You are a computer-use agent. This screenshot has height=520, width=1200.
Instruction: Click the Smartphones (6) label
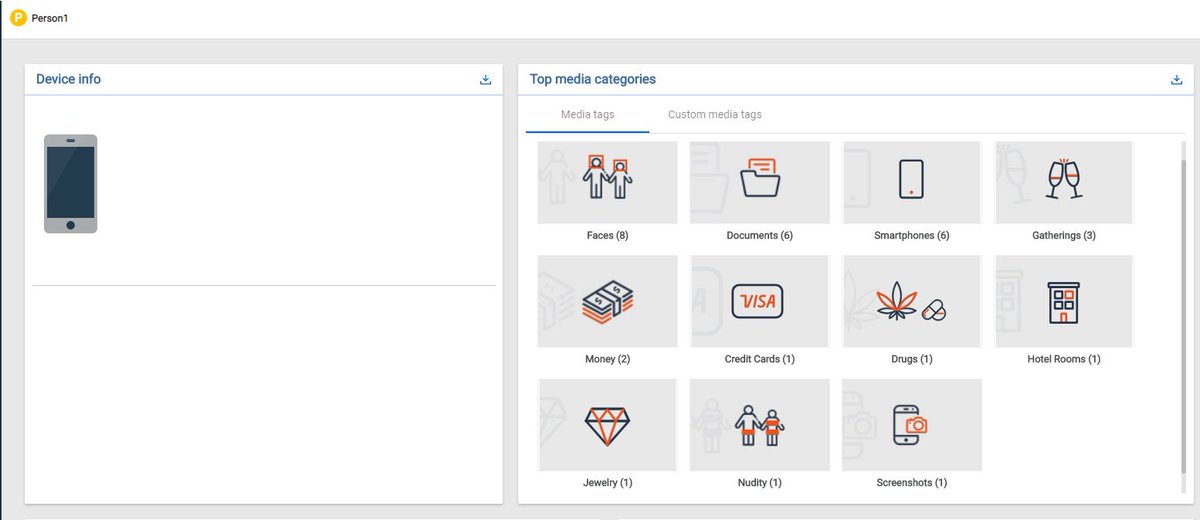point(912,236)
